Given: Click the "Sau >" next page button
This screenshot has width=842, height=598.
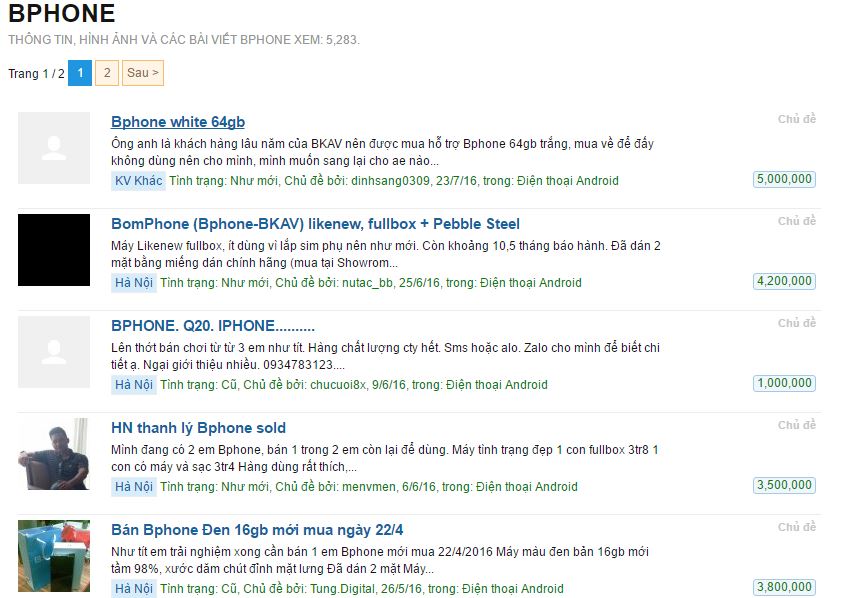Looking at the screenshot, I should click(140, 73).
